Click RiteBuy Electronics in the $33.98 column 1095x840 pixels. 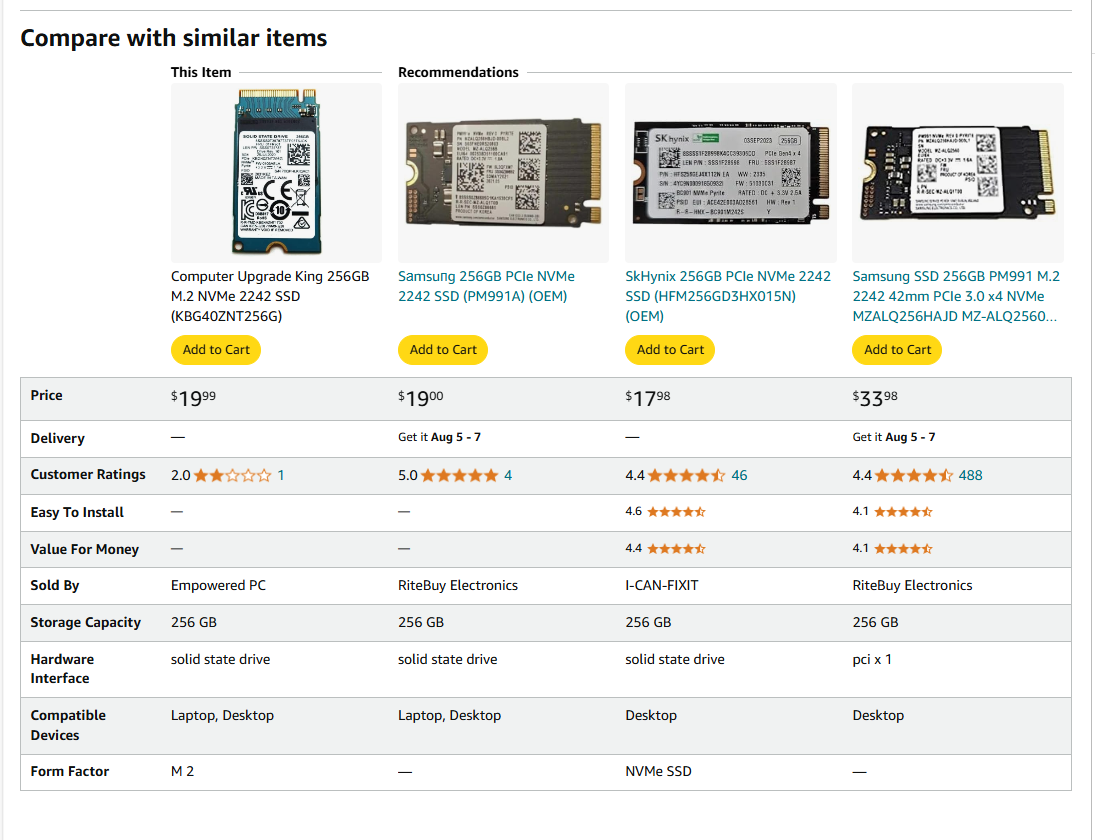coord(912,585)
